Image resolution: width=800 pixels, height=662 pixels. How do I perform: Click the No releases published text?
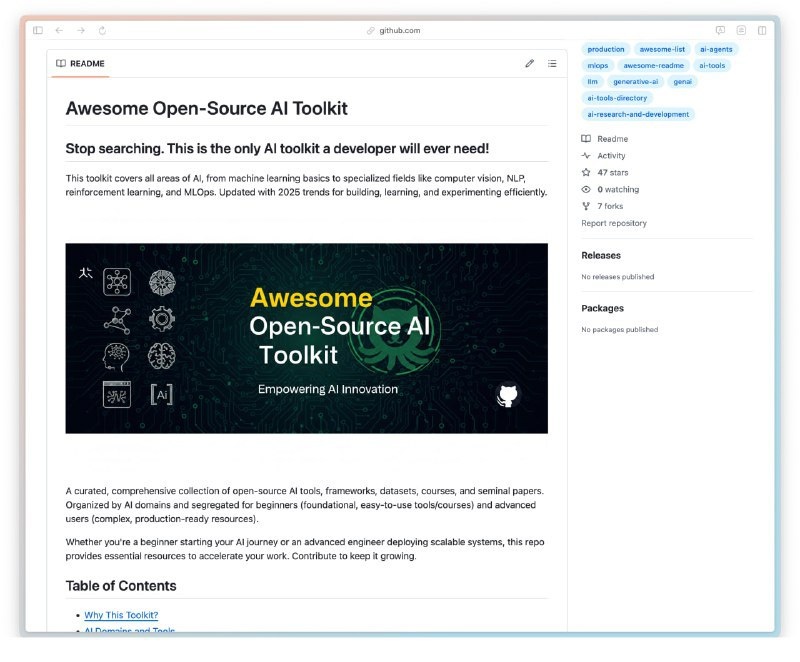[x=618, y=276]
